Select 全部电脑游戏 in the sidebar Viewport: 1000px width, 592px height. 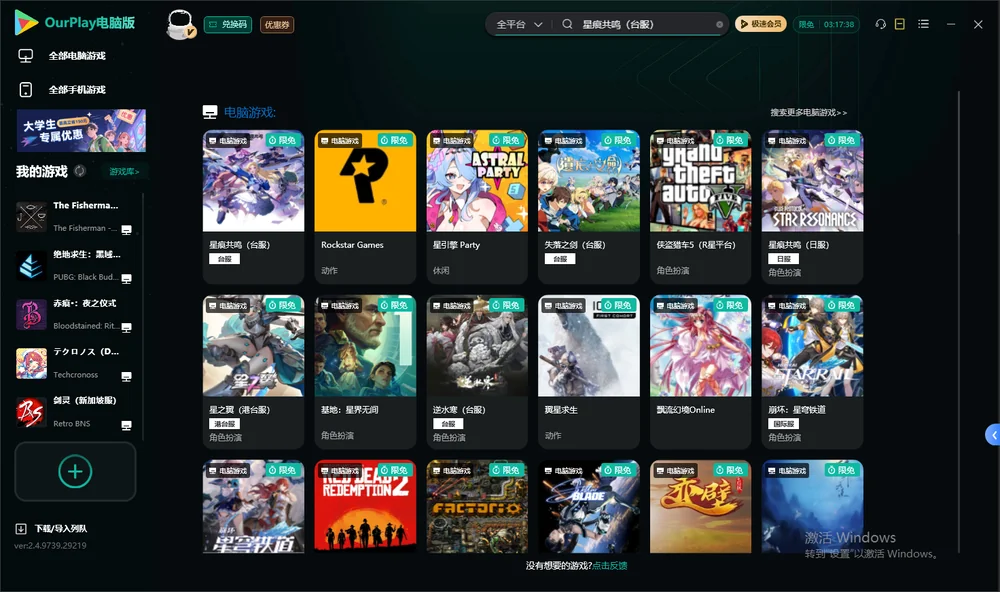pyautogui.click(x=77, y=56)
